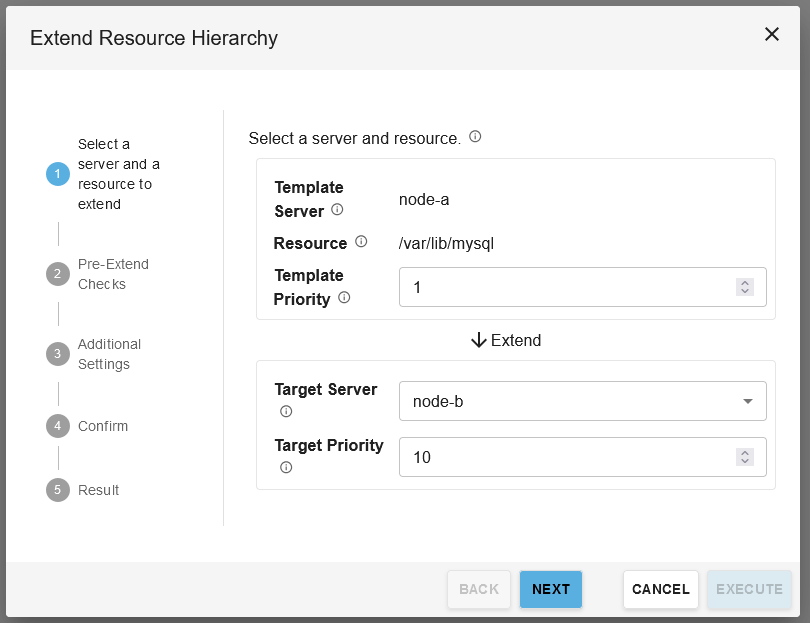Click Target Priority spinner arrows
The height and width of the screenshot is (623, 810).
744,457
